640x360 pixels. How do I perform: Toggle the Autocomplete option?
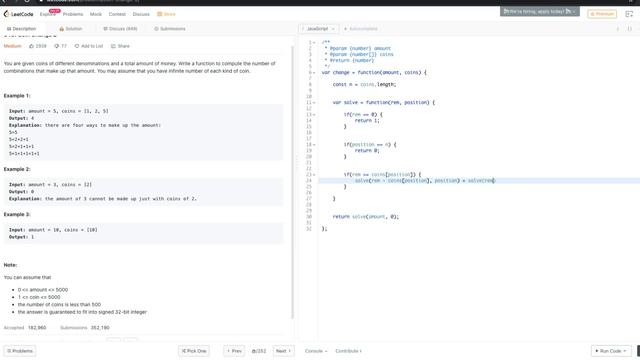click(x=361, y=29)
